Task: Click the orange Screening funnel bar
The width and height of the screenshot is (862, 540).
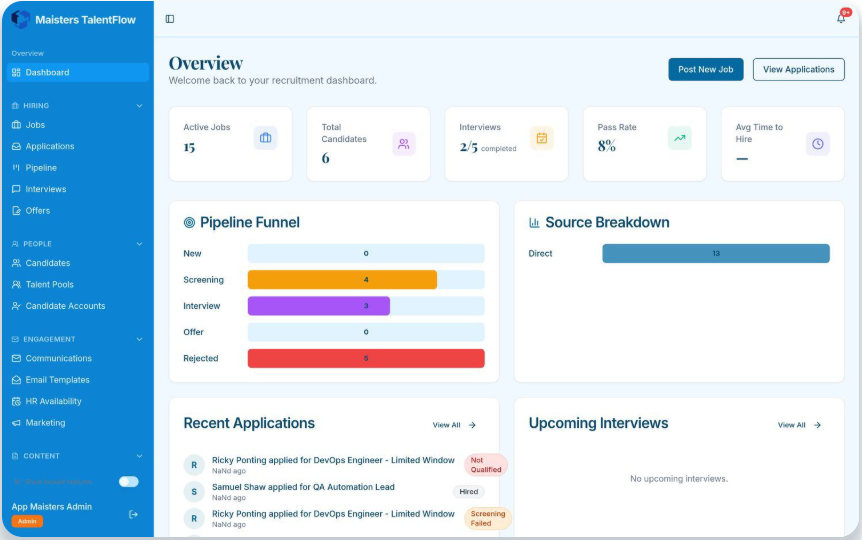Action: [x=342, y=280]
